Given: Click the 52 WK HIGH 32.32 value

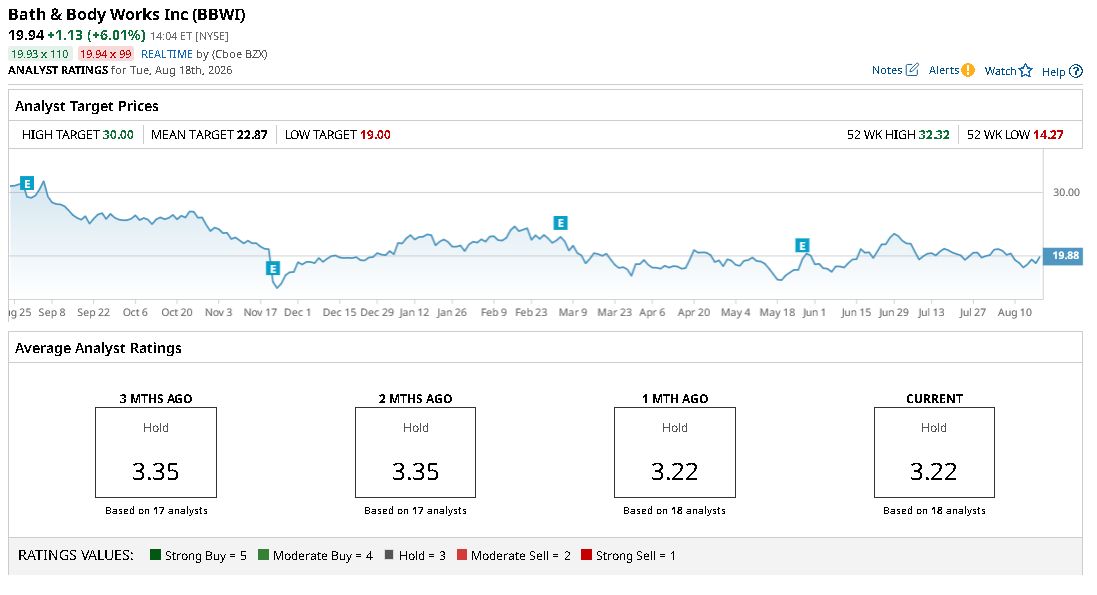Looking at the screenshot, I should [934, 134].
